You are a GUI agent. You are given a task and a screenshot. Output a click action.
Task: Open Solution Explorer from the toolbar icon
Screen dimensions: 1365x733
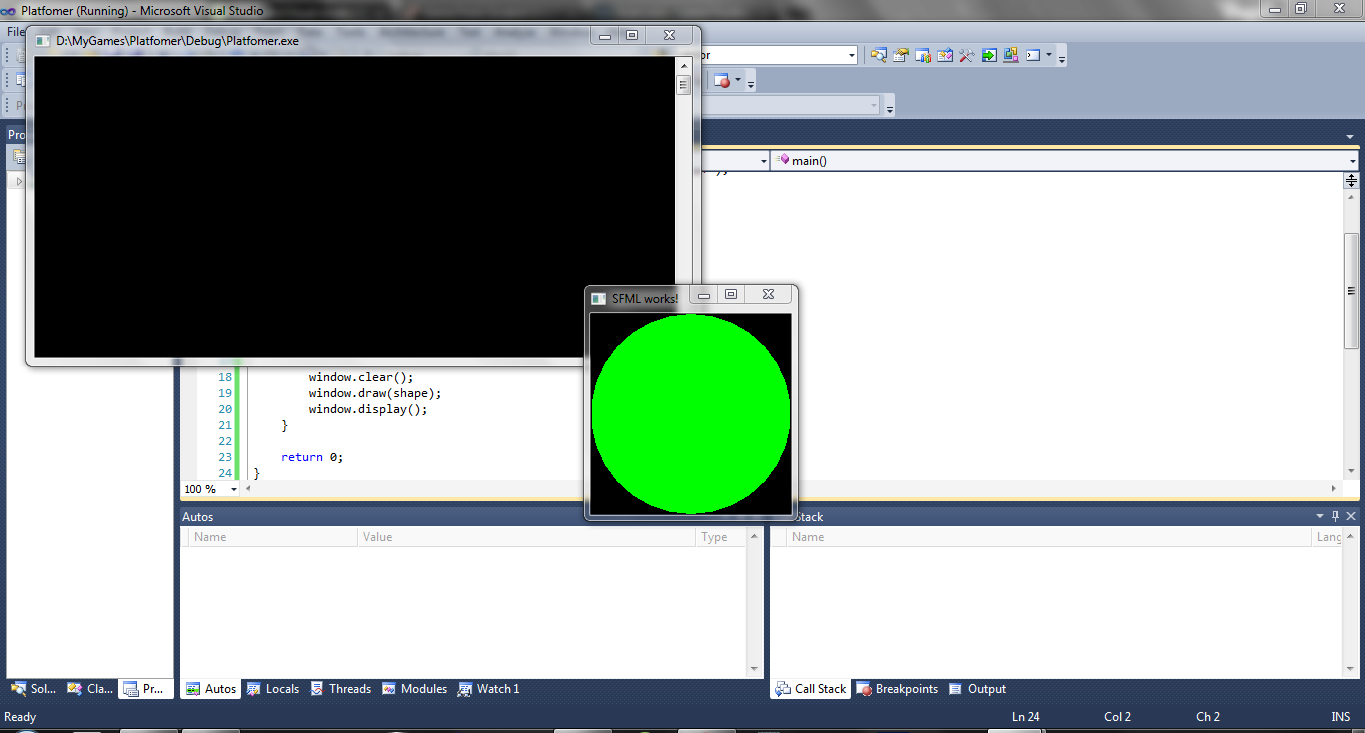pyautogui.click(x=878, y=55)
